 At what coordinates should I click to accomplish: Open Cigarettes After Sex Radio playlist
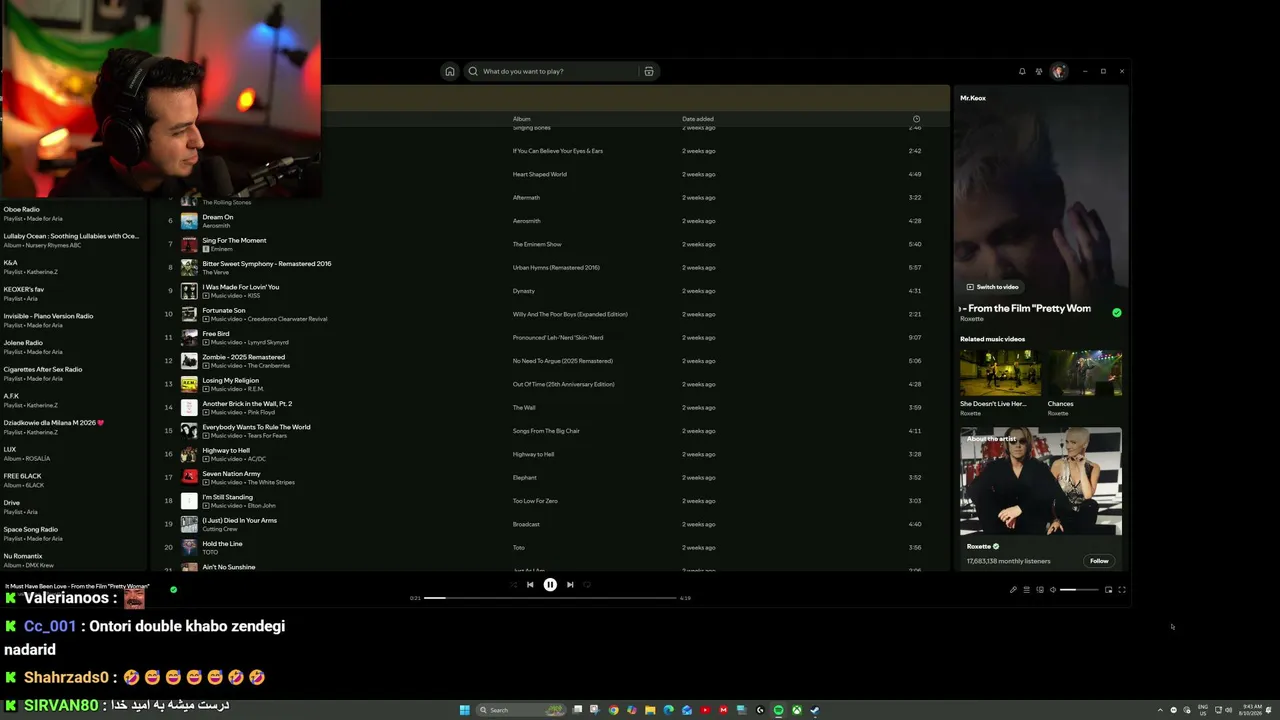point(73,373)
